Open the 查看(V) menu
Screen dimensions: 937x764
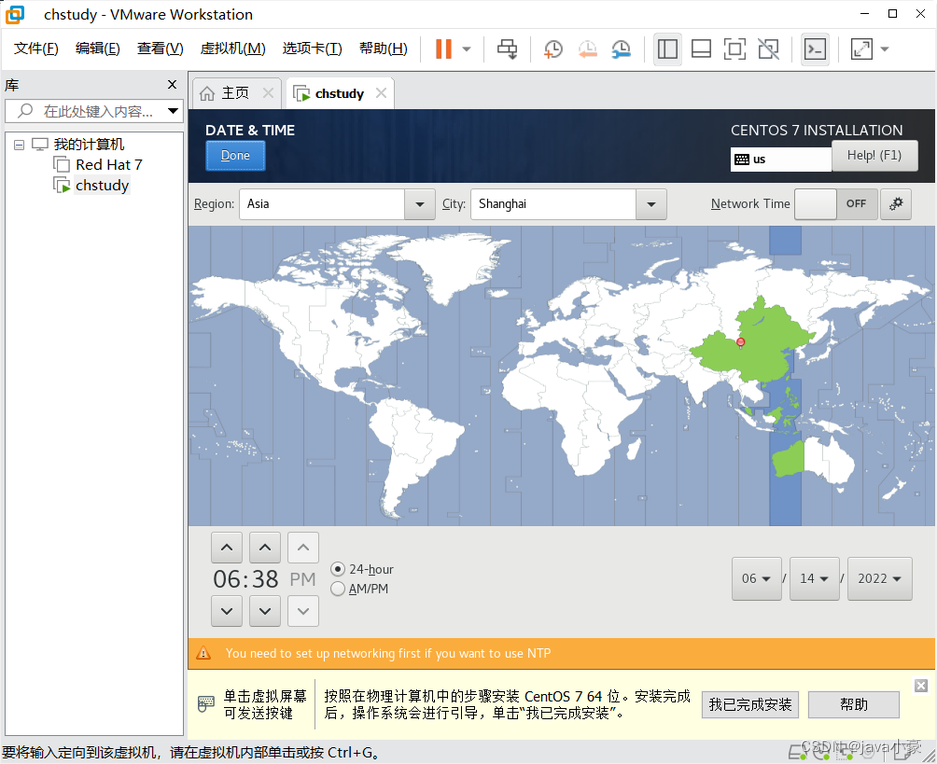[160, 48]
